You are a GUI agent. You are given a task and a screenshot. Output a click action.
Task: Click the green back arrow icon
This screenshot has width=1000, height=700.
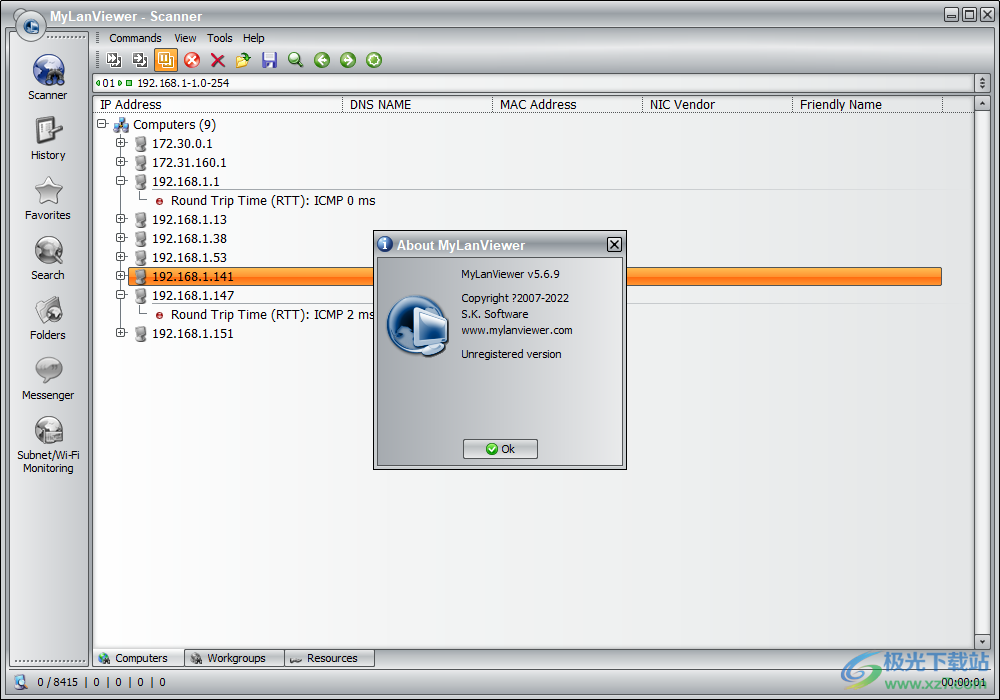322,60
